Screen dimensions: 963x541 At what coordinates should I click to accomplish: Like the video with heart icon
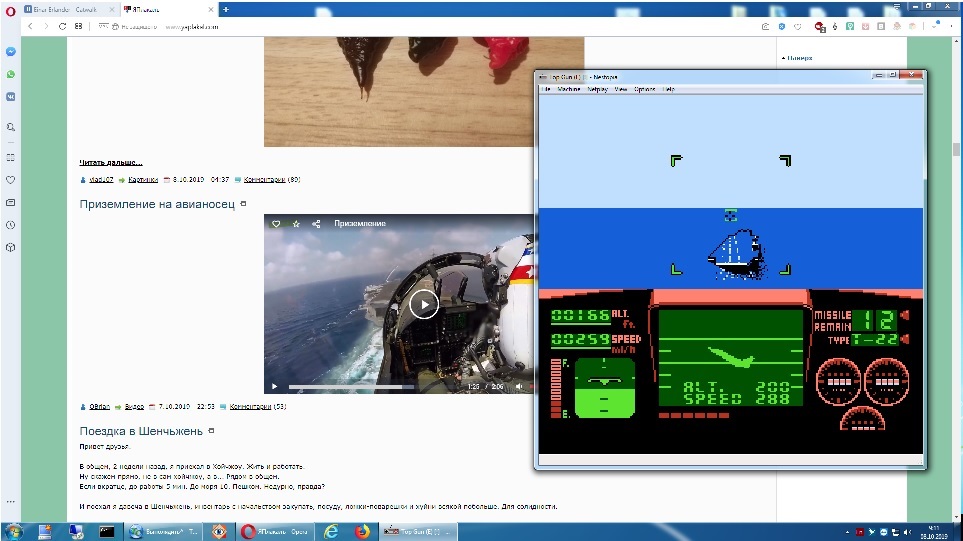pos(276,224)
